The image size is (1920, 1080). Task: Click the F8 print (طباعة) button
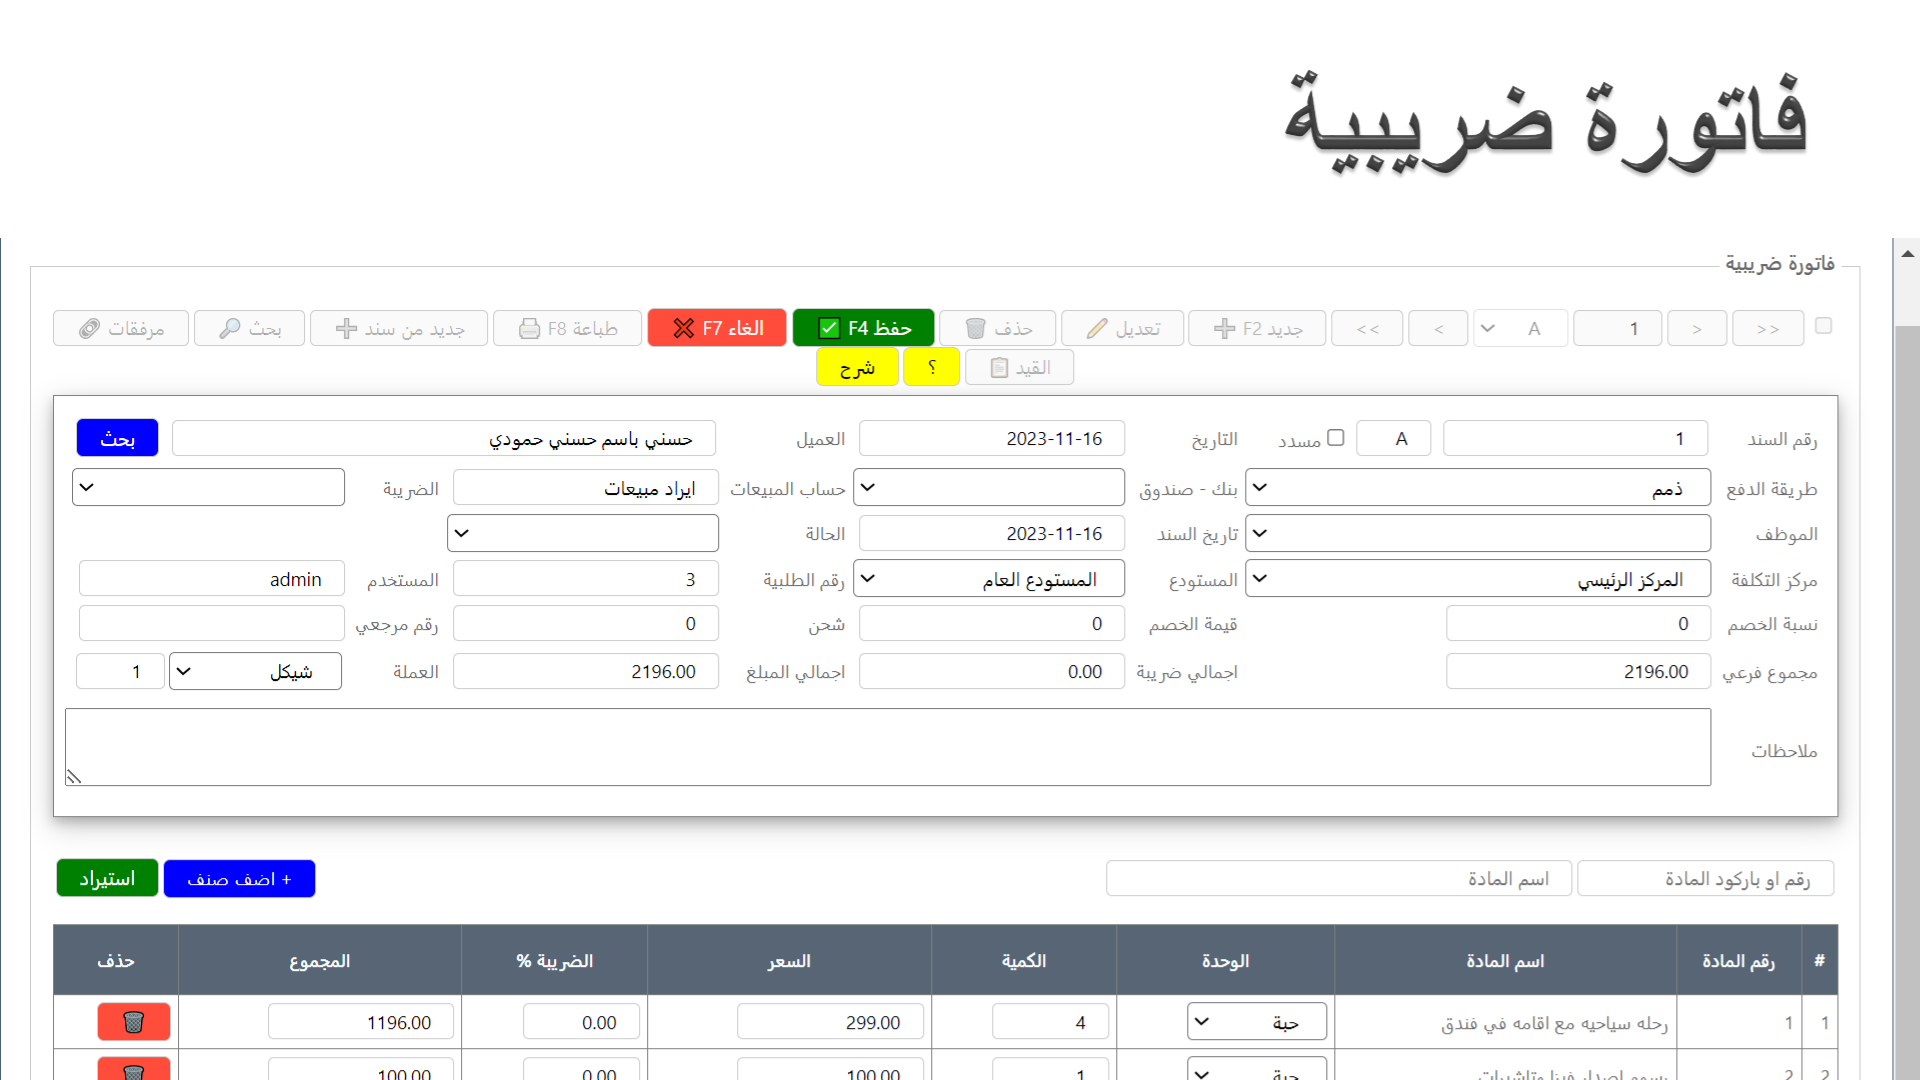click(567, 328)
